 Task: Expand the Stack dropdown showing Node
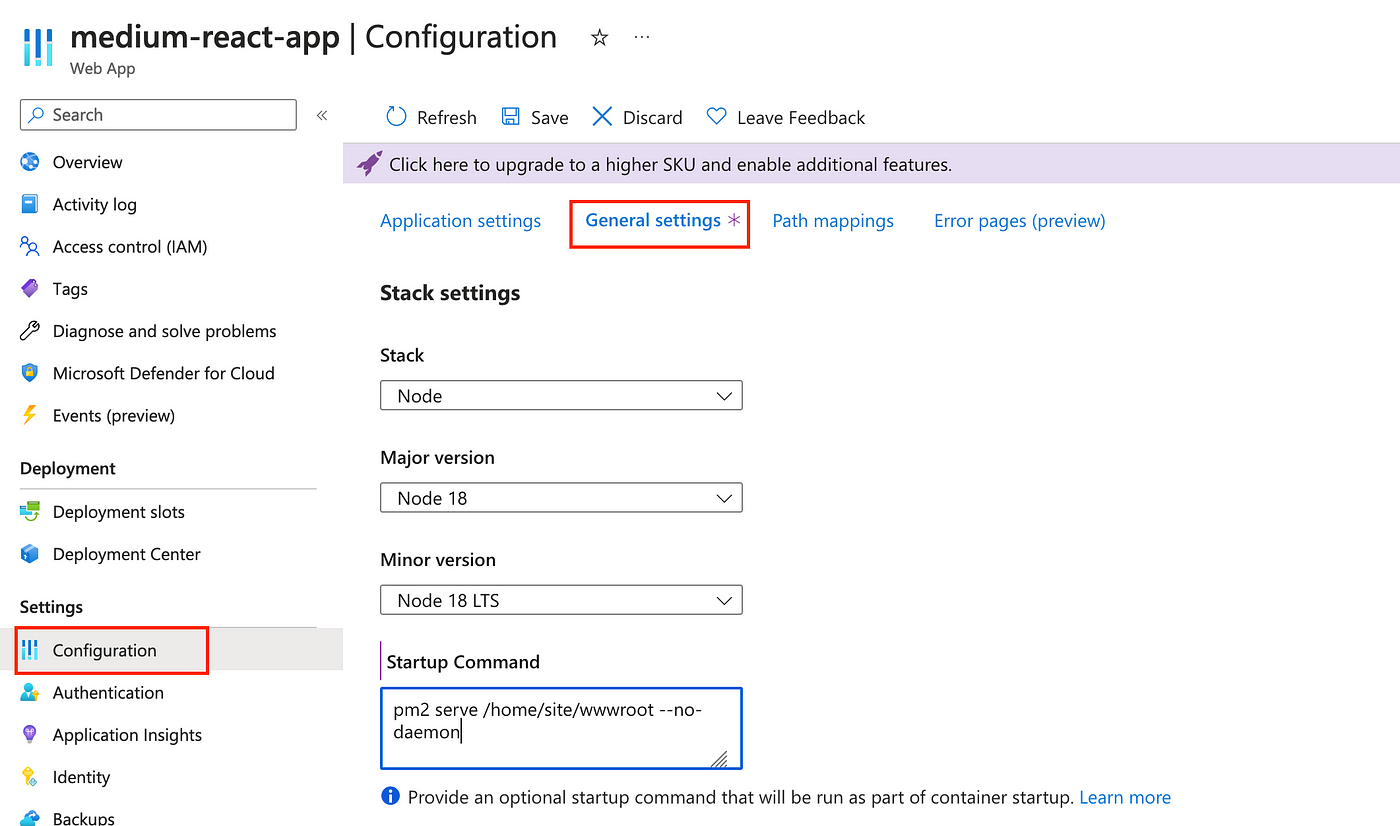click(x=561, y=396)
